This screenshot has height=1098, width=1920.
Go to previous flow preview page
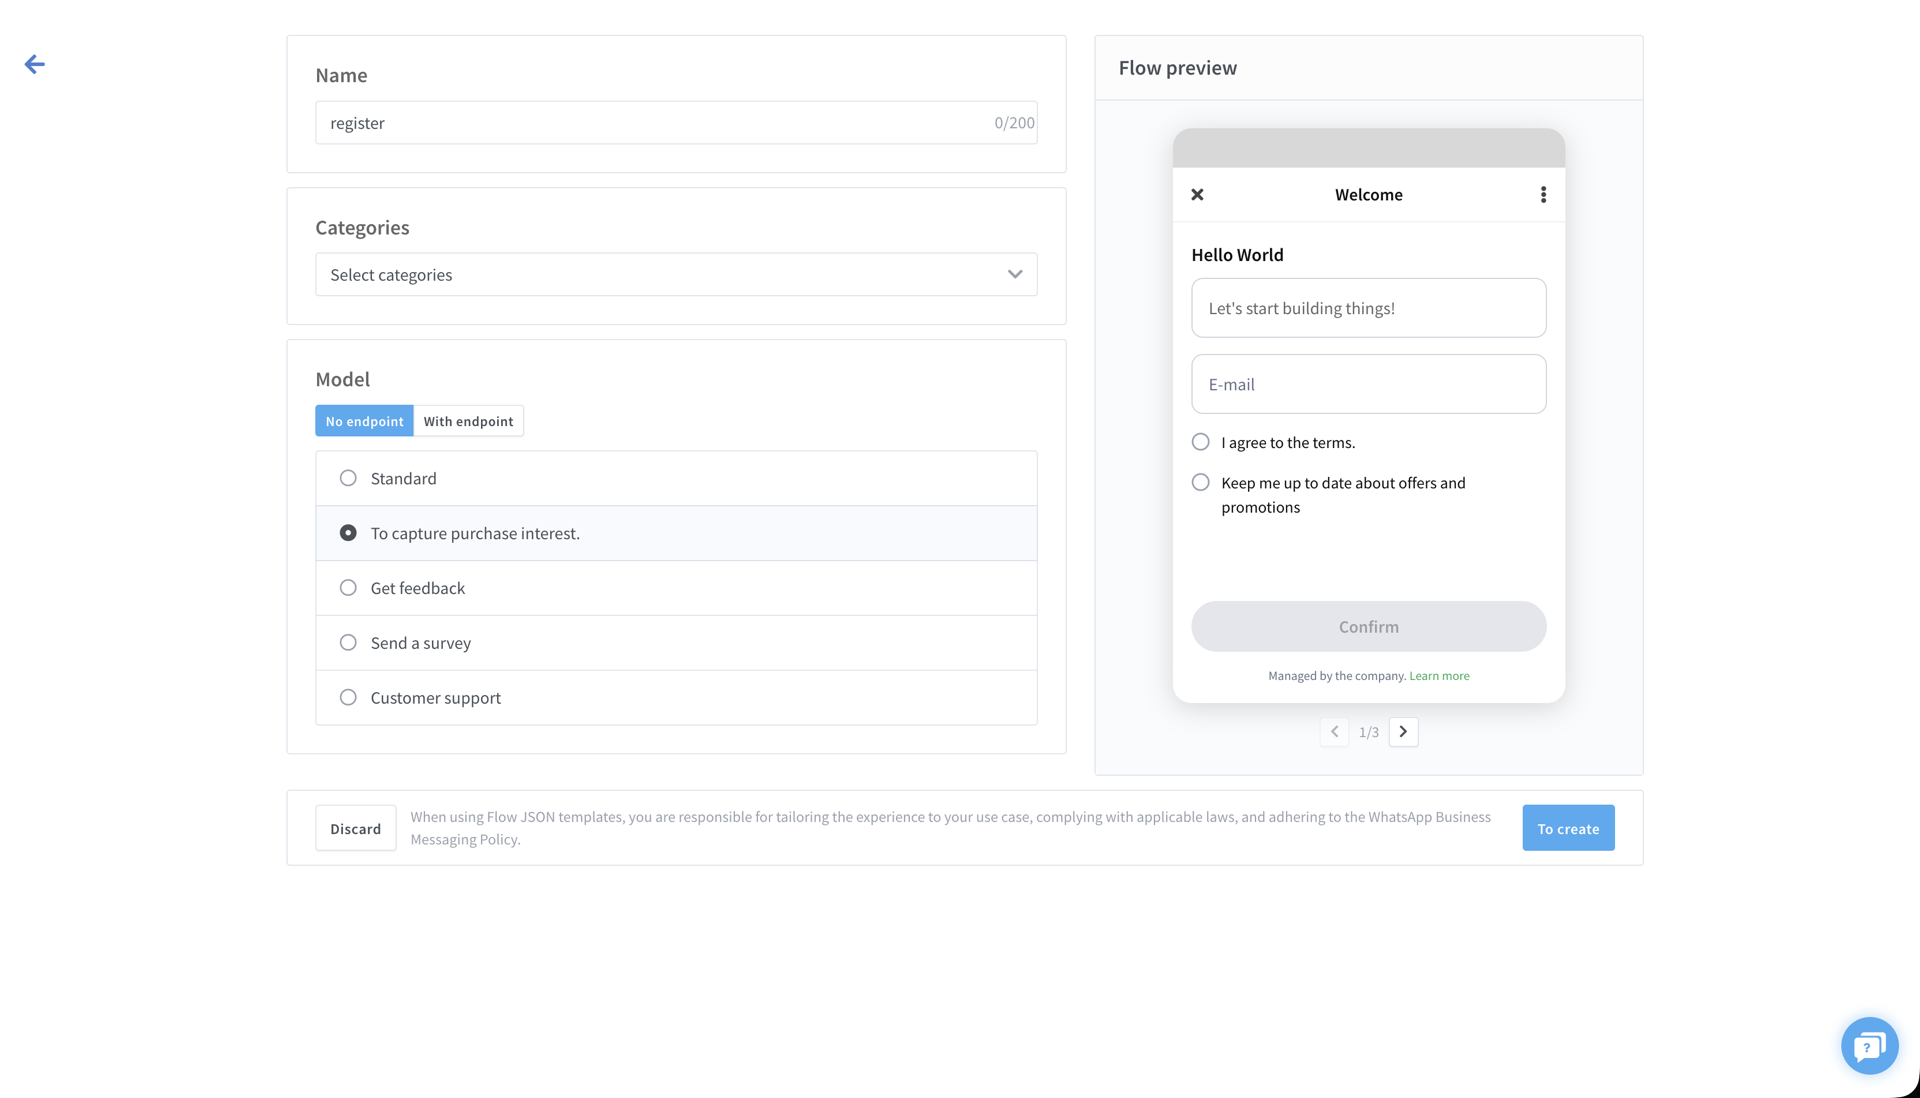pos(1334,732)
